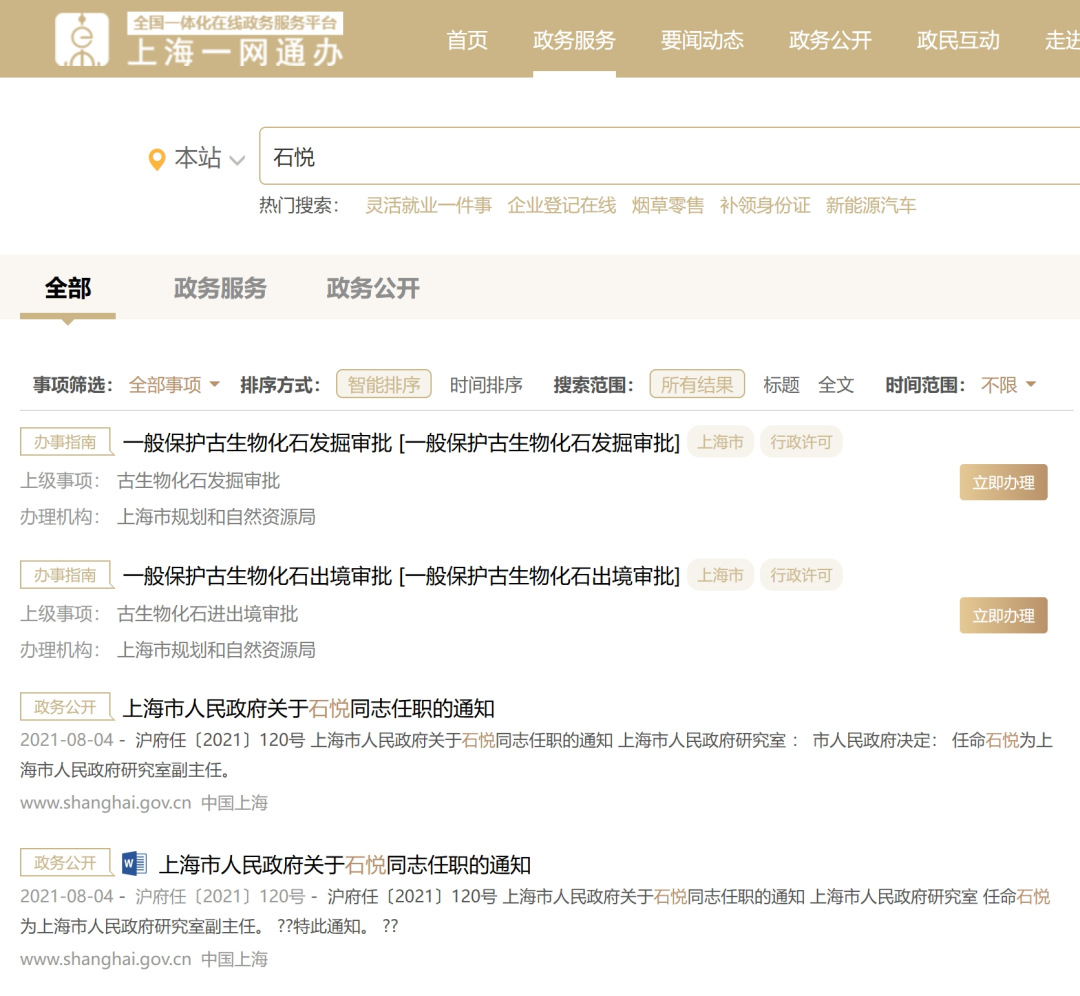Click the 上海一网通办 site title text

[x=236, y=52]
